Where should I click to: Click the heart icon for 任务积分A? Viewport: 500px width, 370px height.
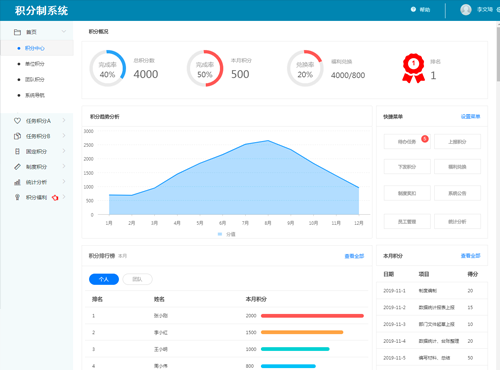coord(17,121)
